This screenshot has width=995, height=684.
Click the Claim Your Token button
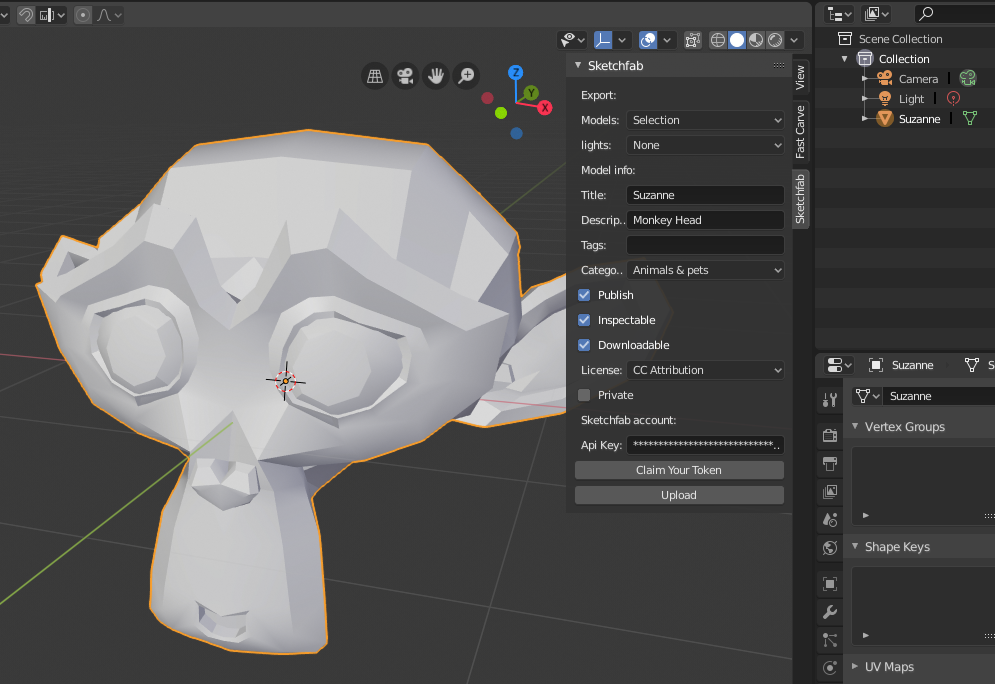tap(678, 470)
